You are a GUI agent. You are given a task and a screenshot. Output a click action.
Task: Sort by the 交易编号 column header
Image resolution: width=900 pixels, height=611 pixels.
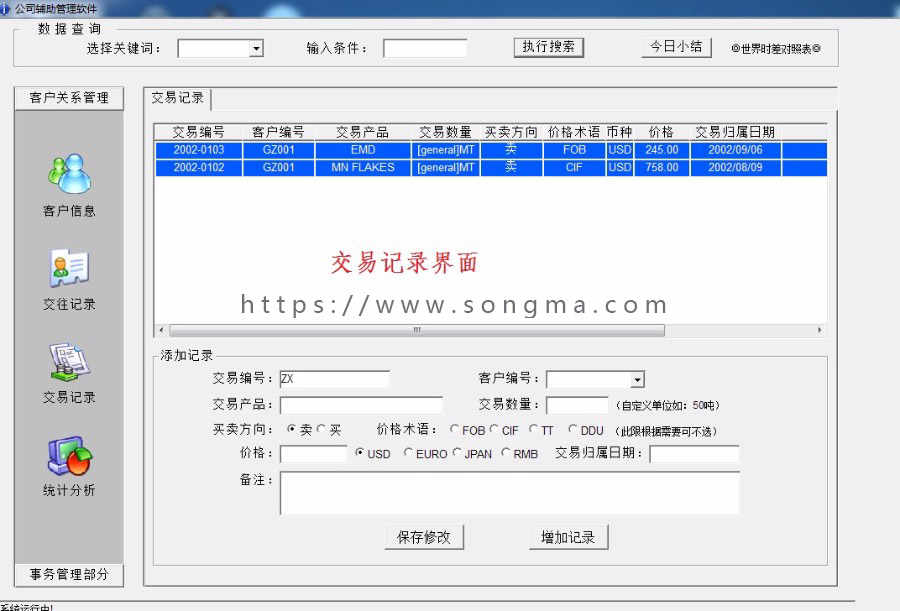(199, 132)
